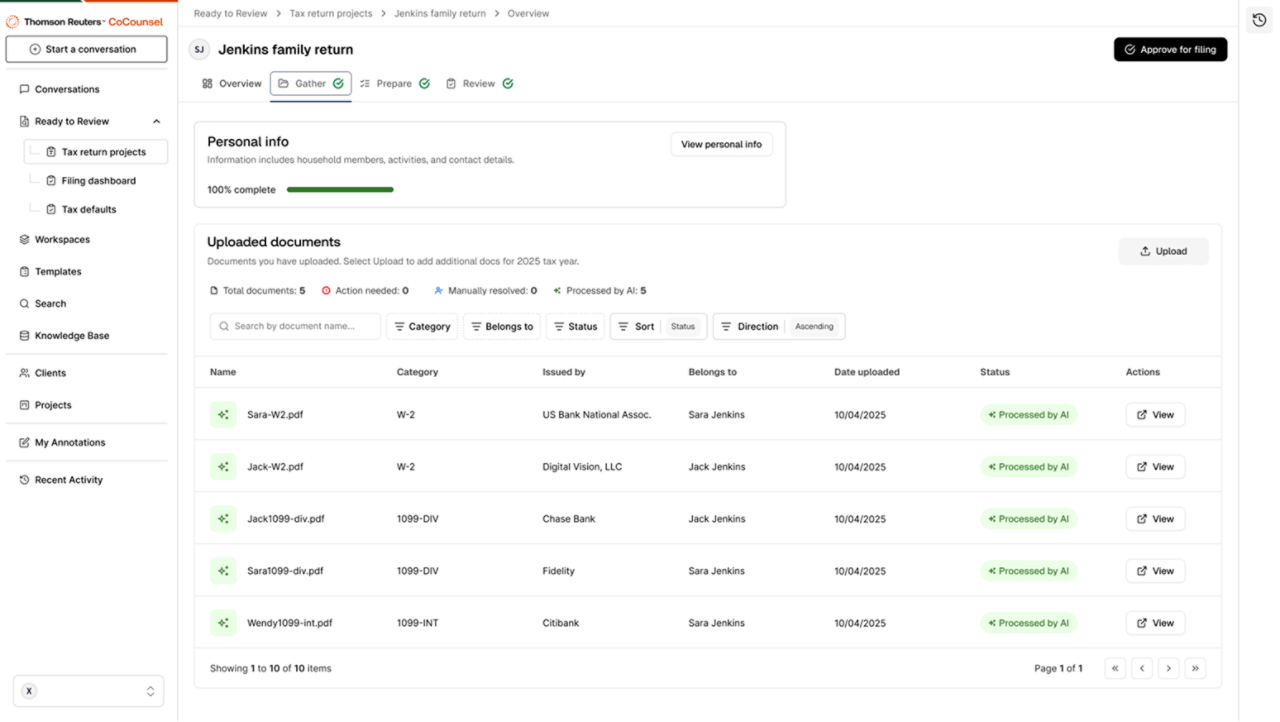Image resolution: width=1280 pixels, height=722 pixels.
Task: Click the Processed by AI status on Wendy1099-int.pdf
Action: coord(1028,622)
